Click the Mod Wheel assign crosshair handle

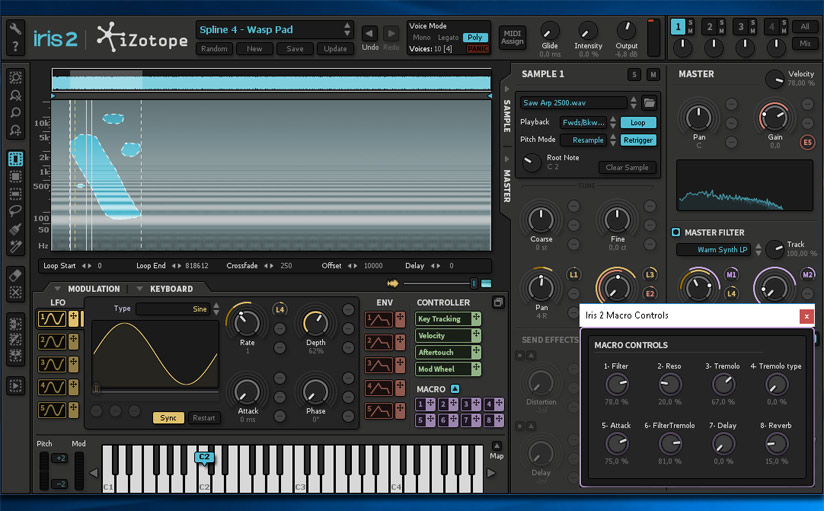click(476, 369)
